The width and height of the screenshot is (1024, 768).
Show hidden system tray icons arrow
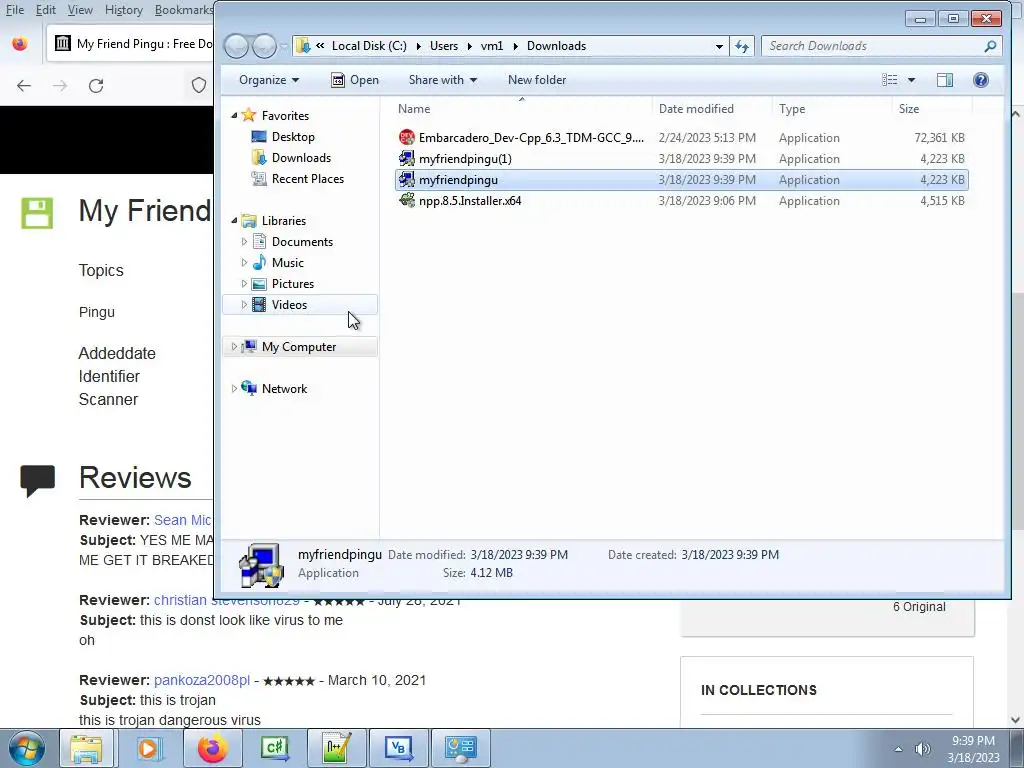(x=898, y=749)
